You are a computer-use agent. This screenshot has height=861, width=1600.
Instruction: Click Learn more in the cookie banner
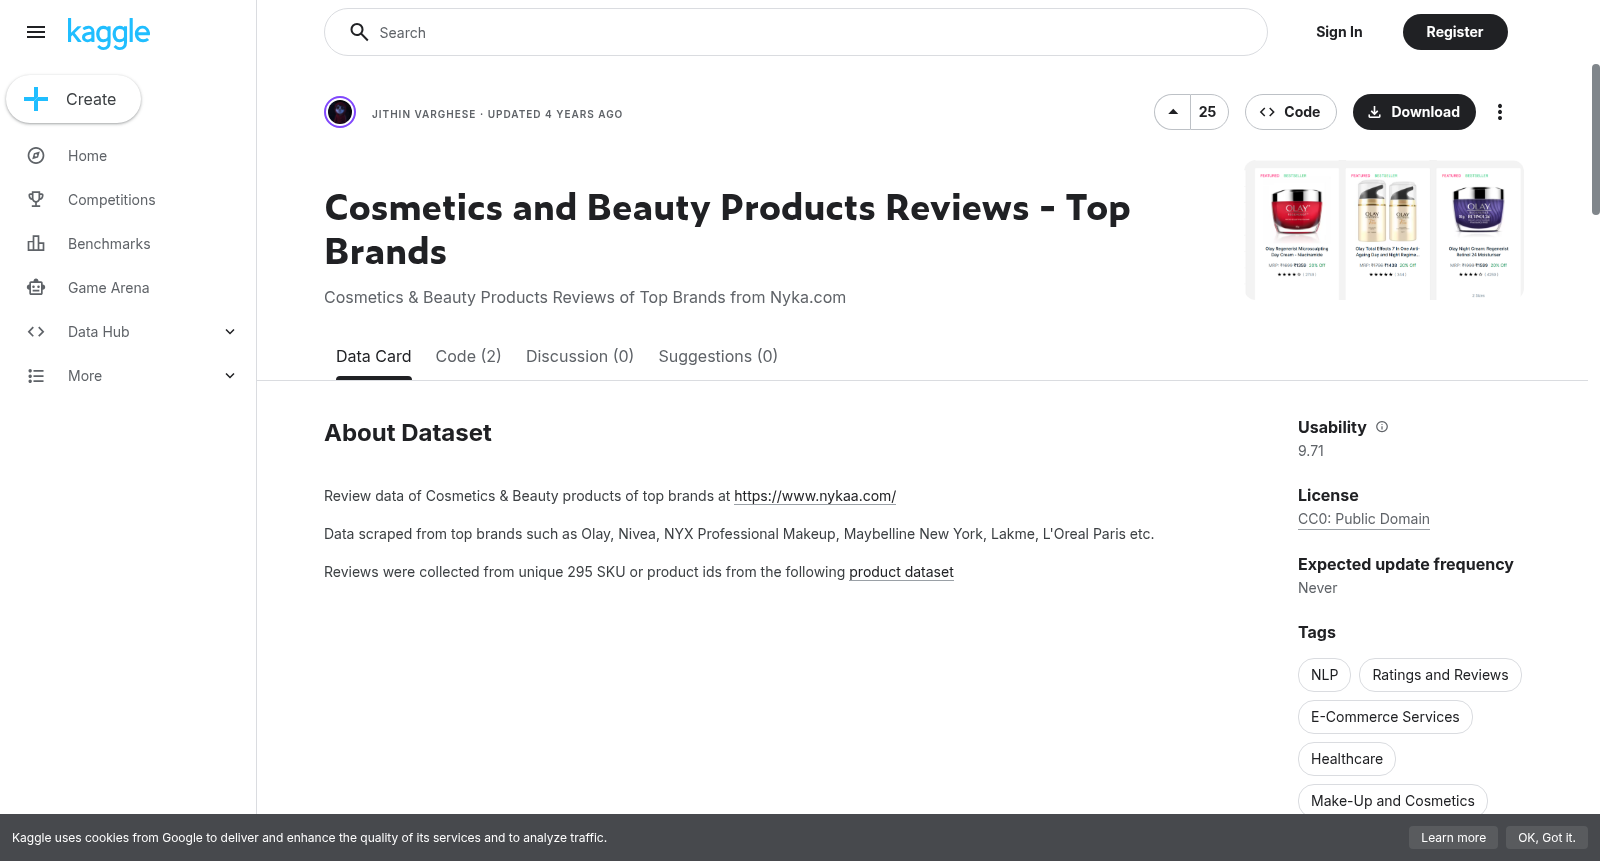(1453, 838)
